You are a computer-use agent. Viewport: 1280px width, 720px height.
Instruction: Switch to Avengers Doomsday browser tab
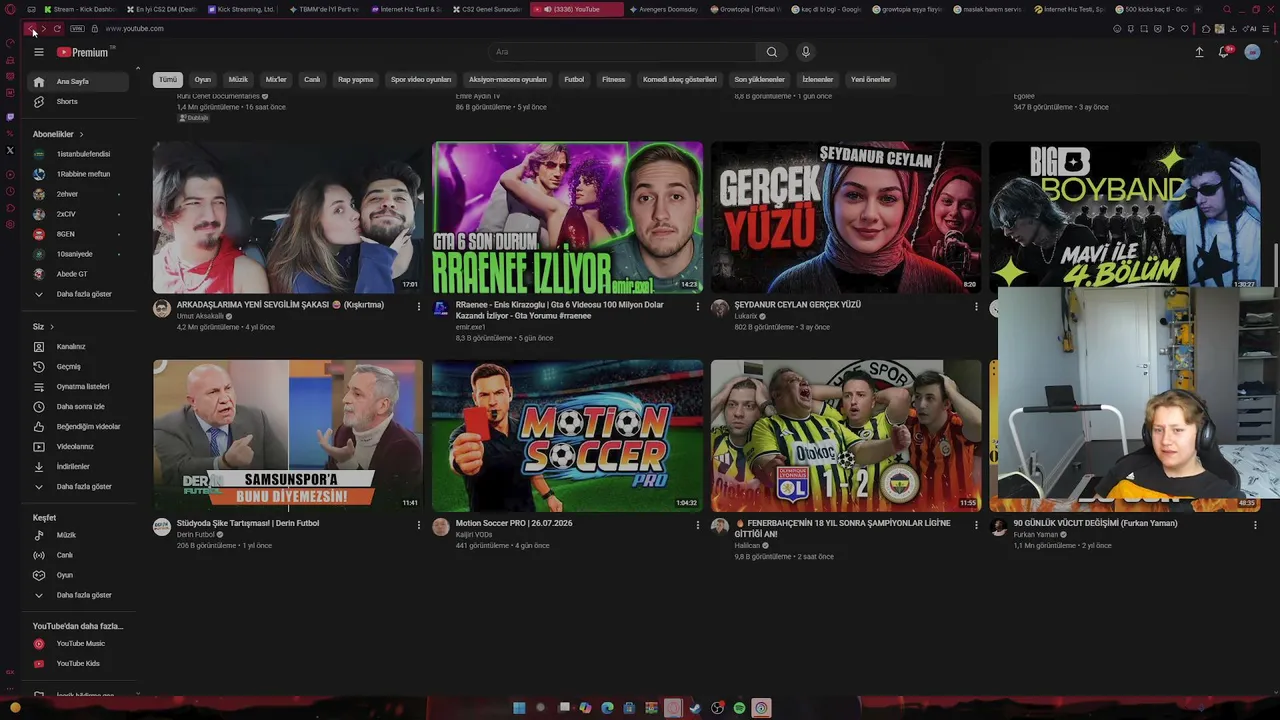coord(665,9)
